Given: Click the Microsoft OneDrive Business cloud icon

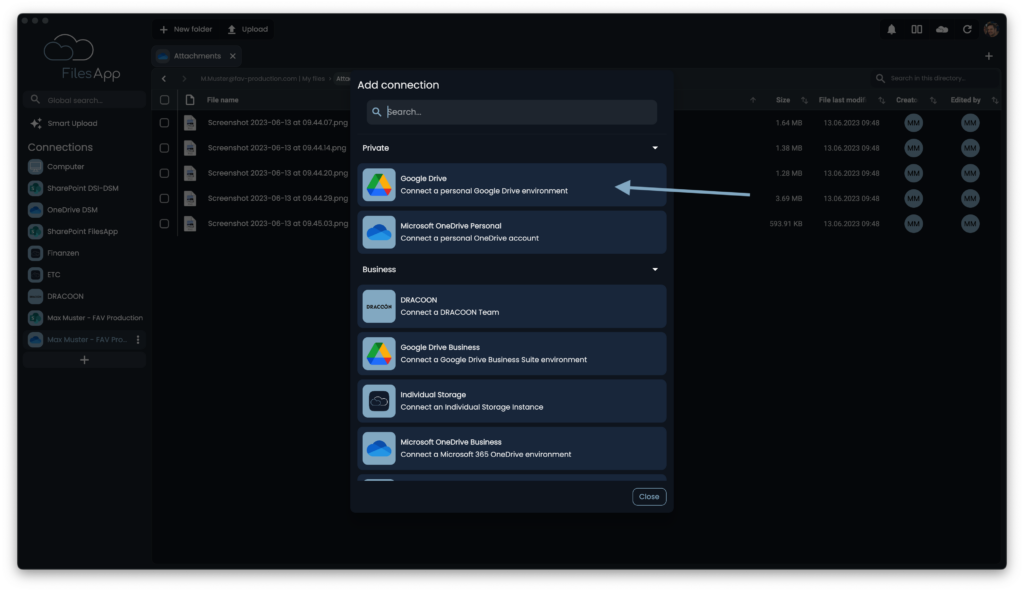Looking at the screenshot, I should (x=379, y=448).
